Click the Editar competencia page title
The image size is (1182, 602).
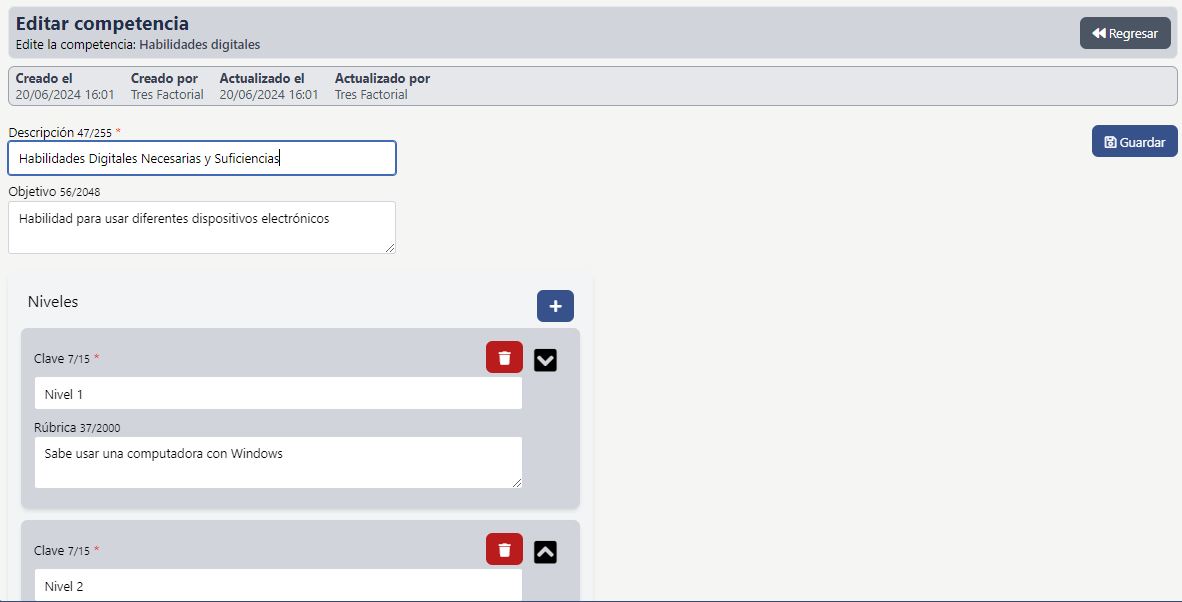[102, 24]
